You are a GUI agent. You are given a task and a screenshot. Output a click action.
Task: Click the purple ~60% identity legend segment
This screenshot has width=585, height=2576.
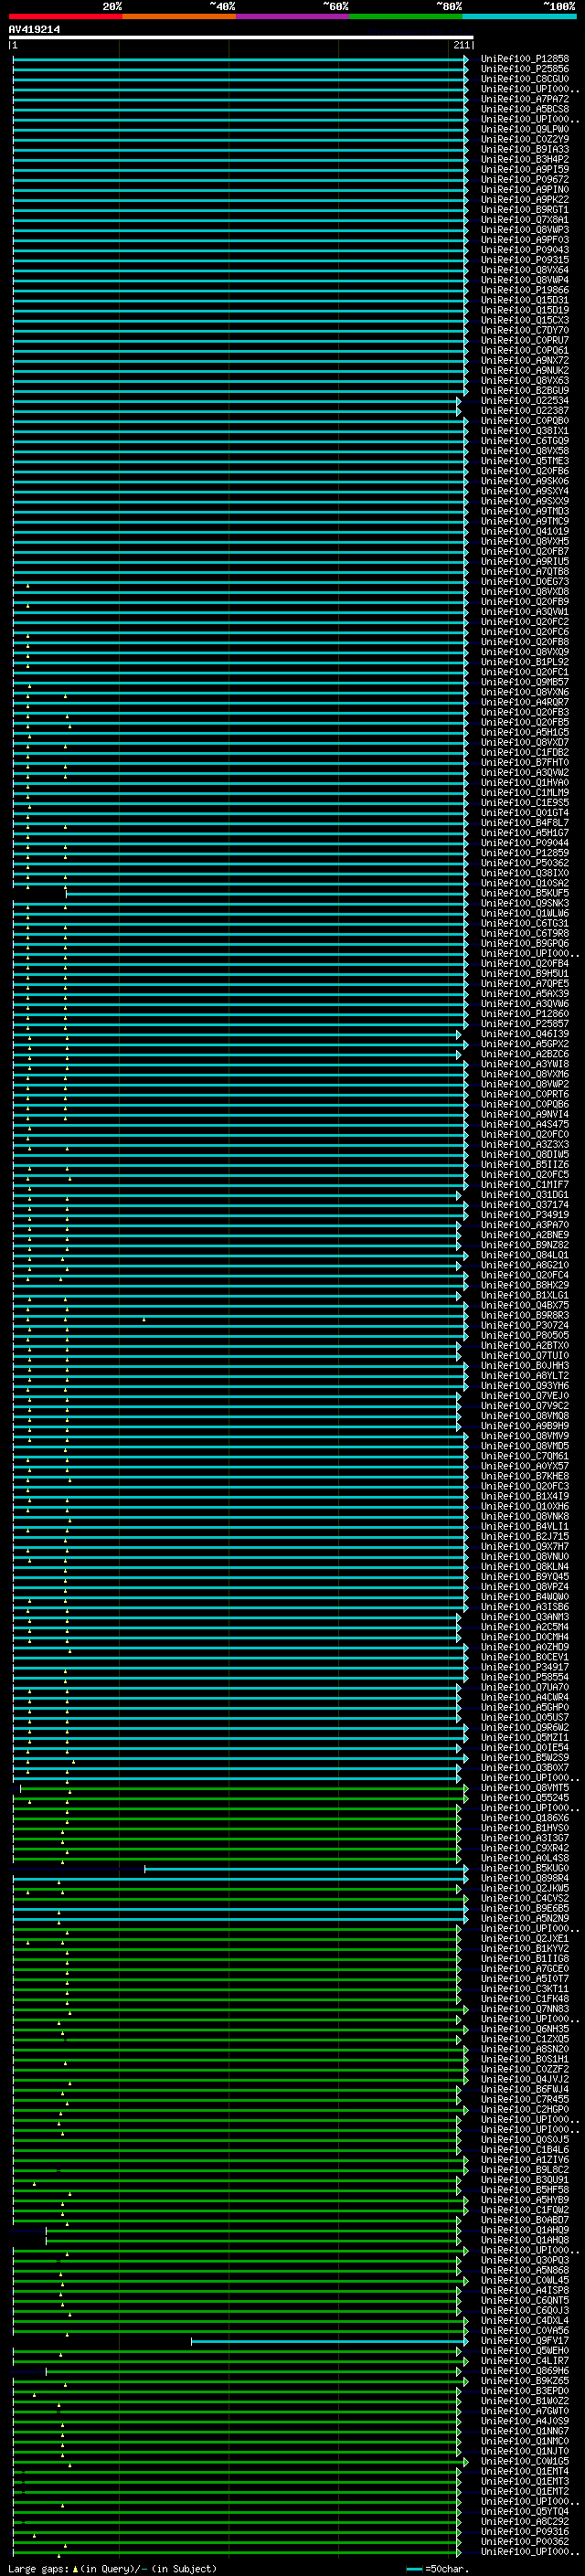point(292,16)
